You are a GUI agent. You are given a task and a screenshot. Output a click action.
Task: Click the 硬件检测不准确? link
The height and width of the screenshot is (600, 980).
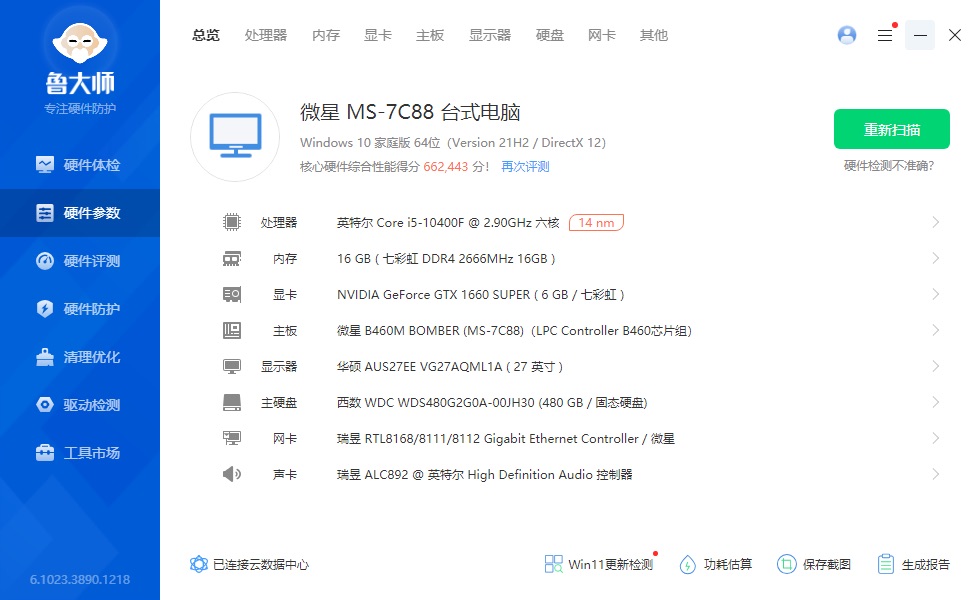point(889,166)
